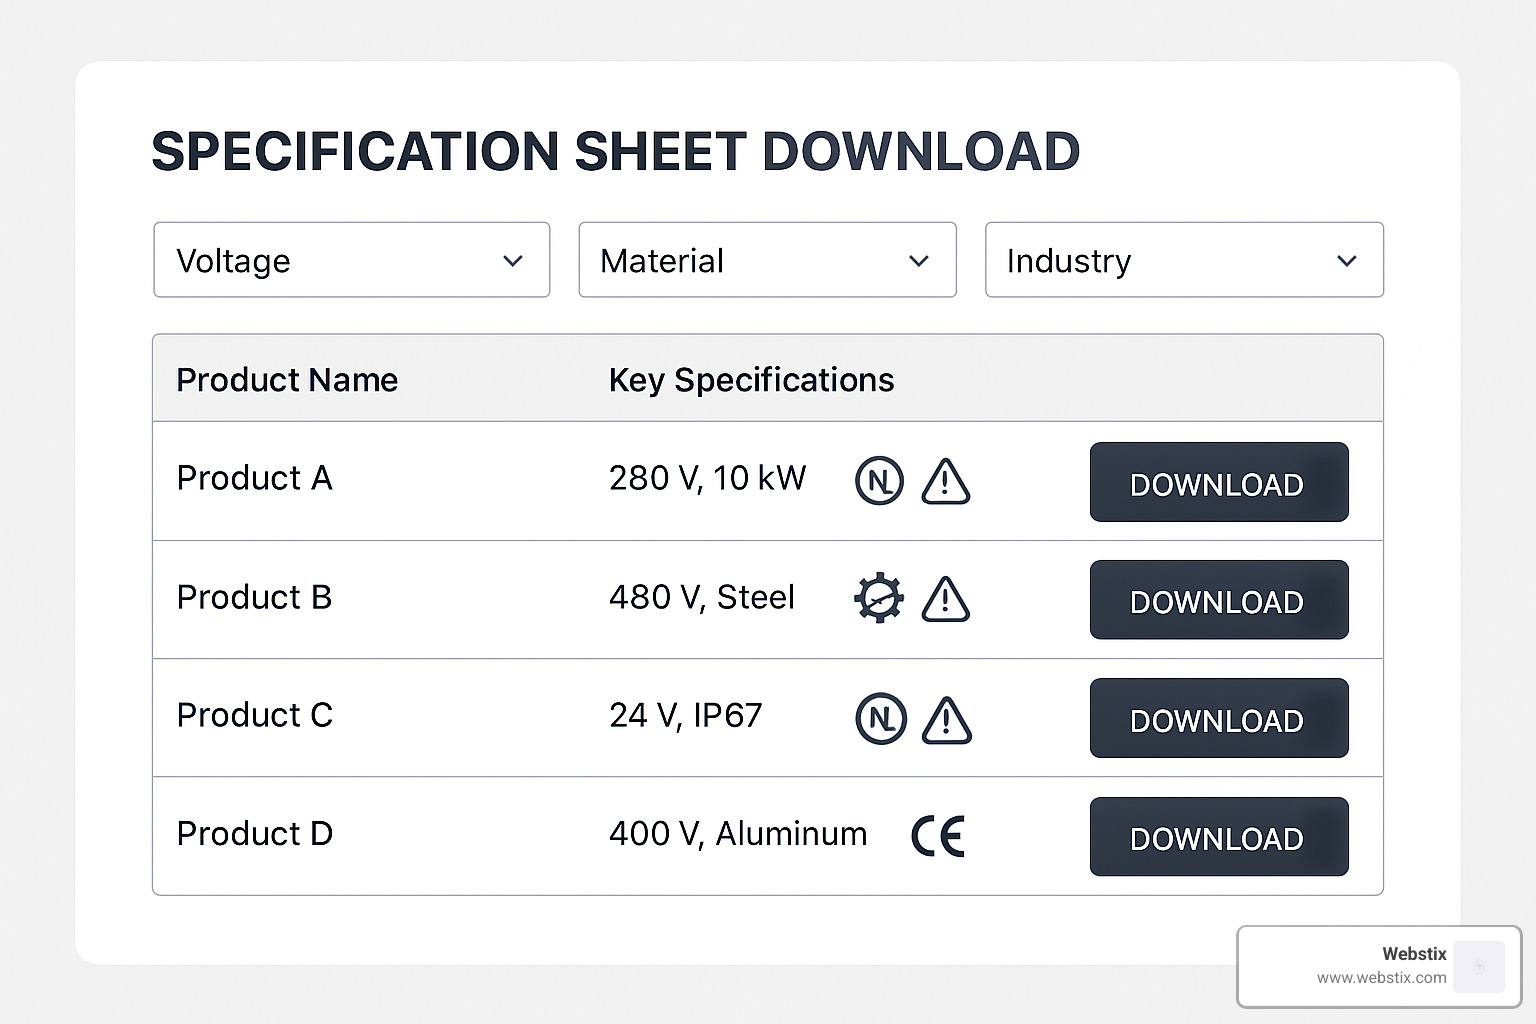The width and height of the screenshot is (1536, 1024).
Task: Expand the Material filter dropdown
Action: (x=767, y=260)
